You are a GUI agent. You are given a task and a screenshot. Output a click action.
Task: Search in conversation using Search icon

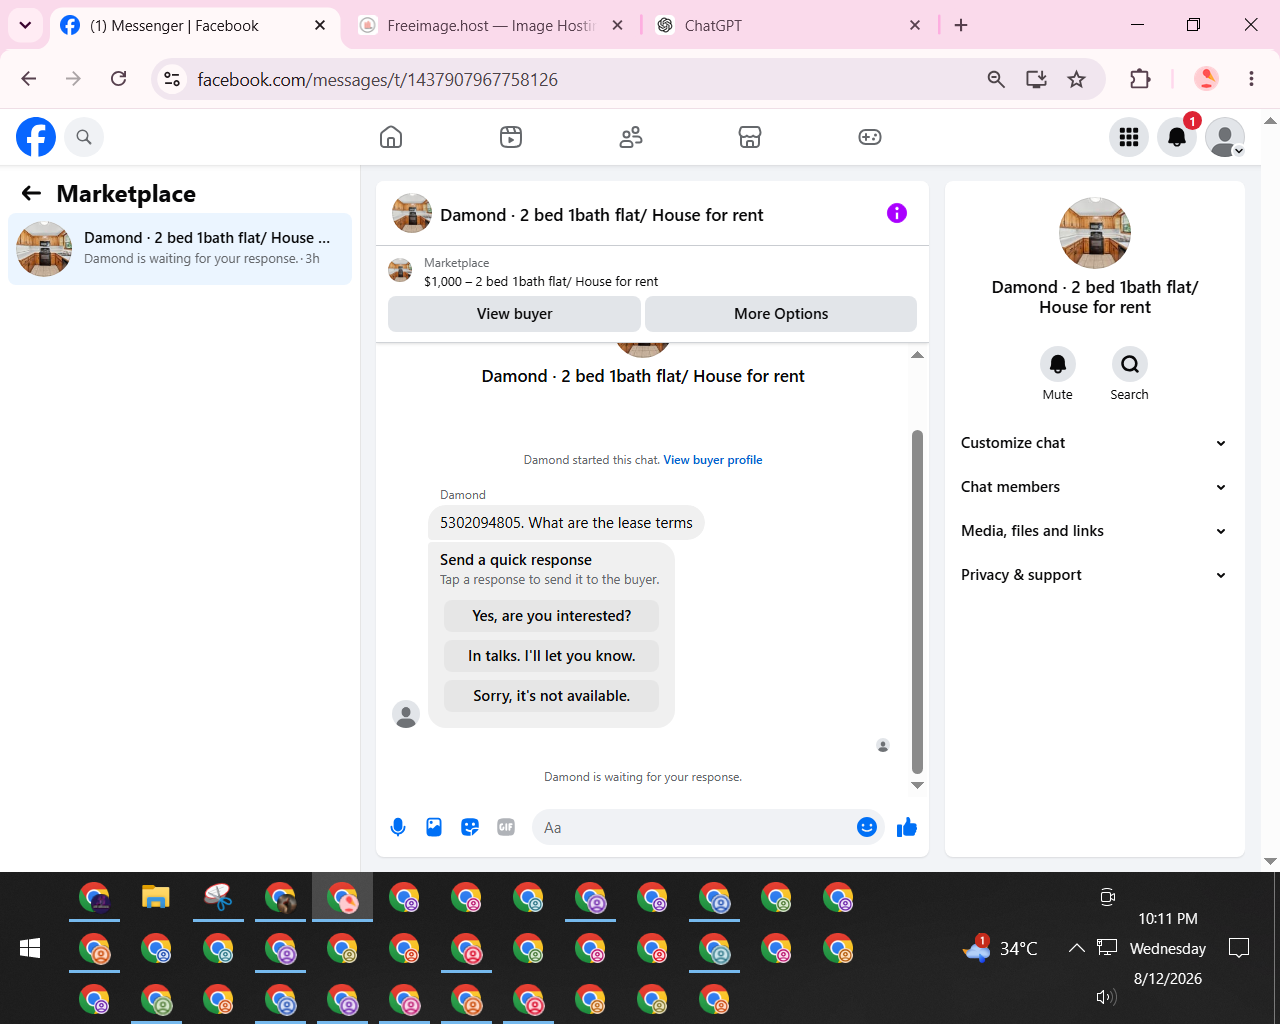(x=1130, y=364)
